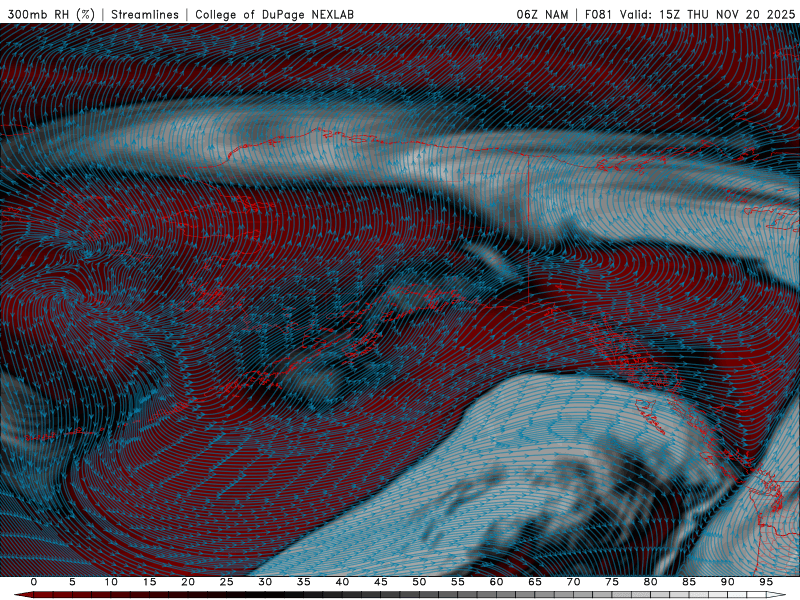
Task: Click the colorbar label "85"
Action: tap(689, 582)
